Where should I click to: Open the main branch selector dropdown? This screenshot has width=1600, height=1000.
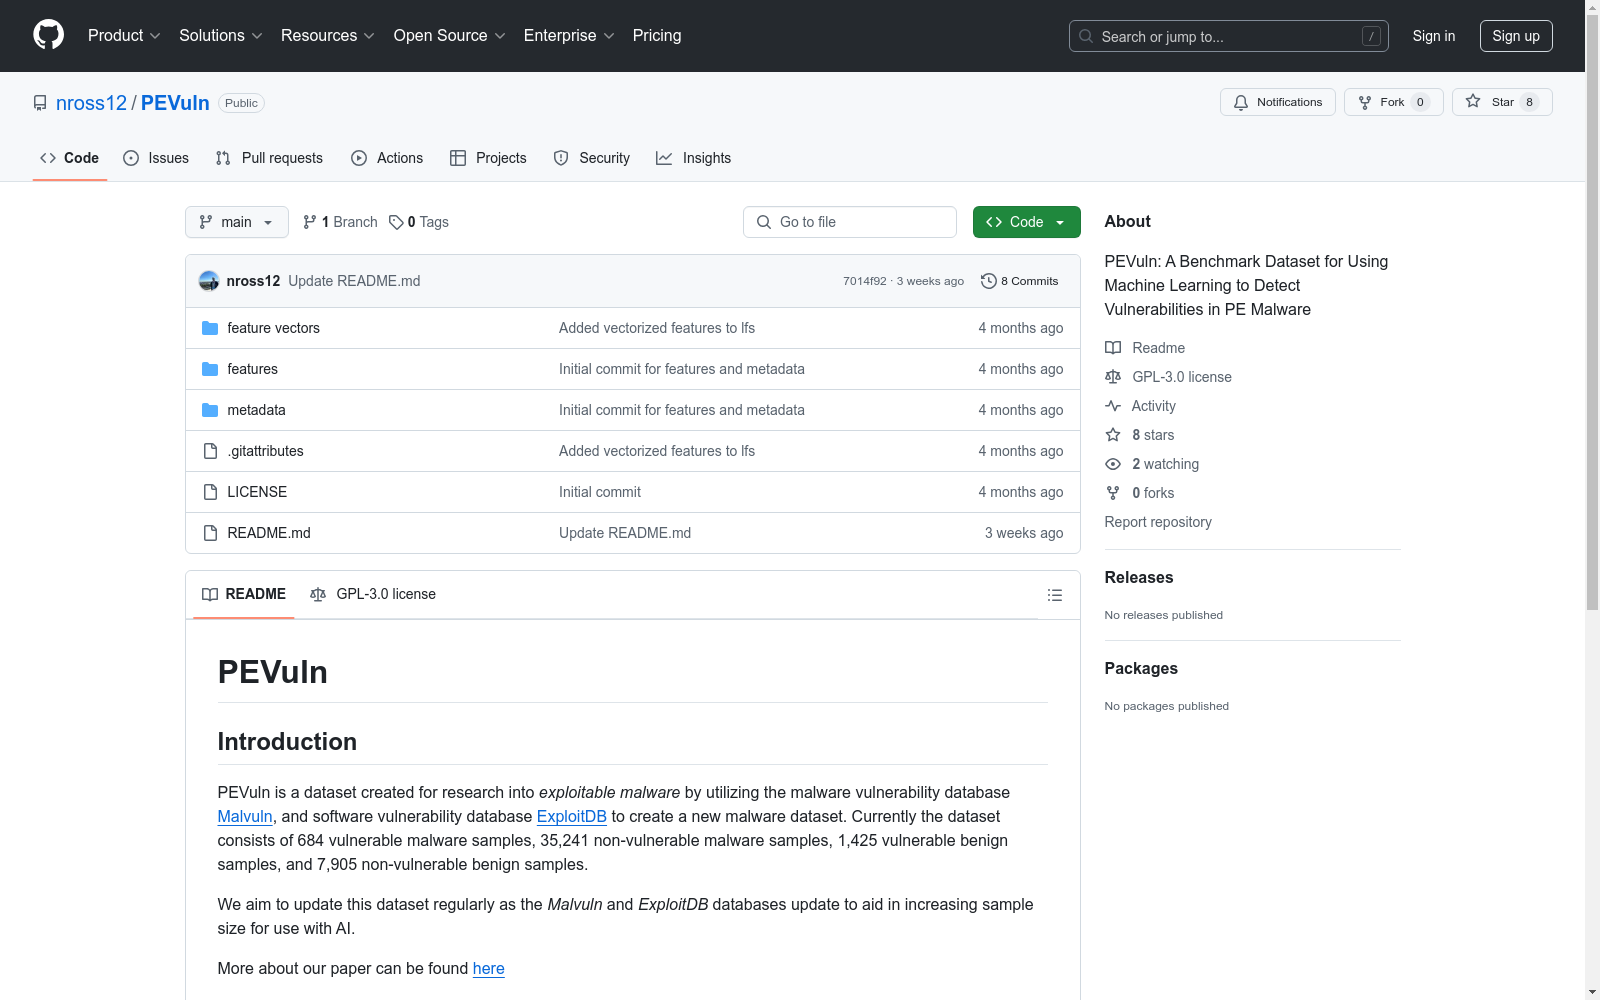pyautogui.click(x=237, y=222)
